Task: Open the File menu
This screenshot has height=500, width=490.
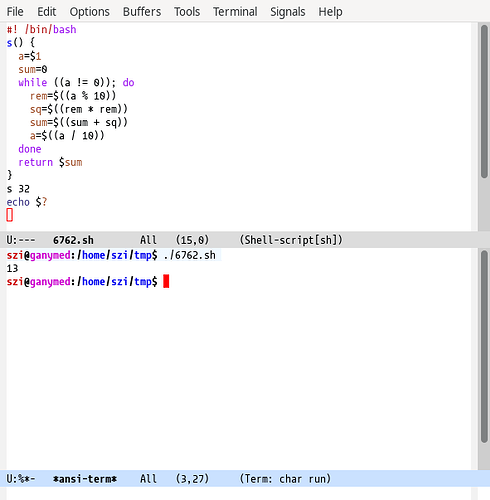Action: (15, 12)
